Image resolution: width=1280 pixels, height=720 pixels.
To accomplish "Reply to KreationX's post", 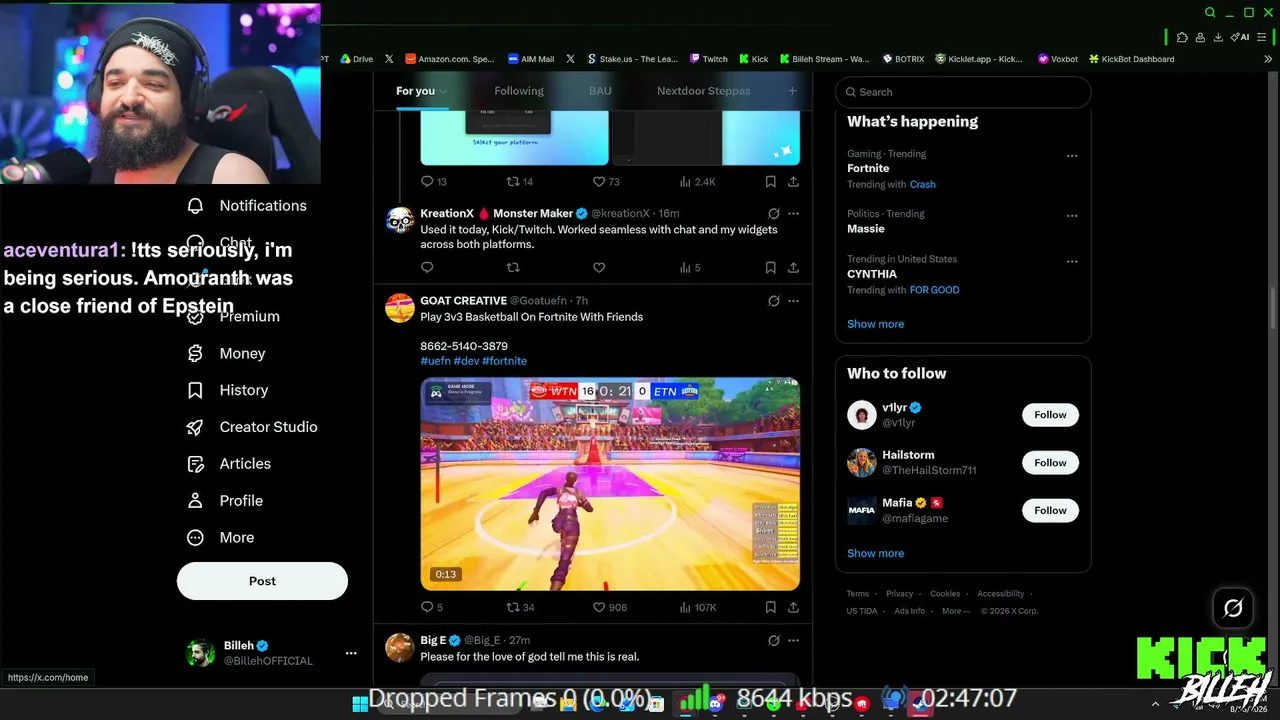I will click(427, 268).
